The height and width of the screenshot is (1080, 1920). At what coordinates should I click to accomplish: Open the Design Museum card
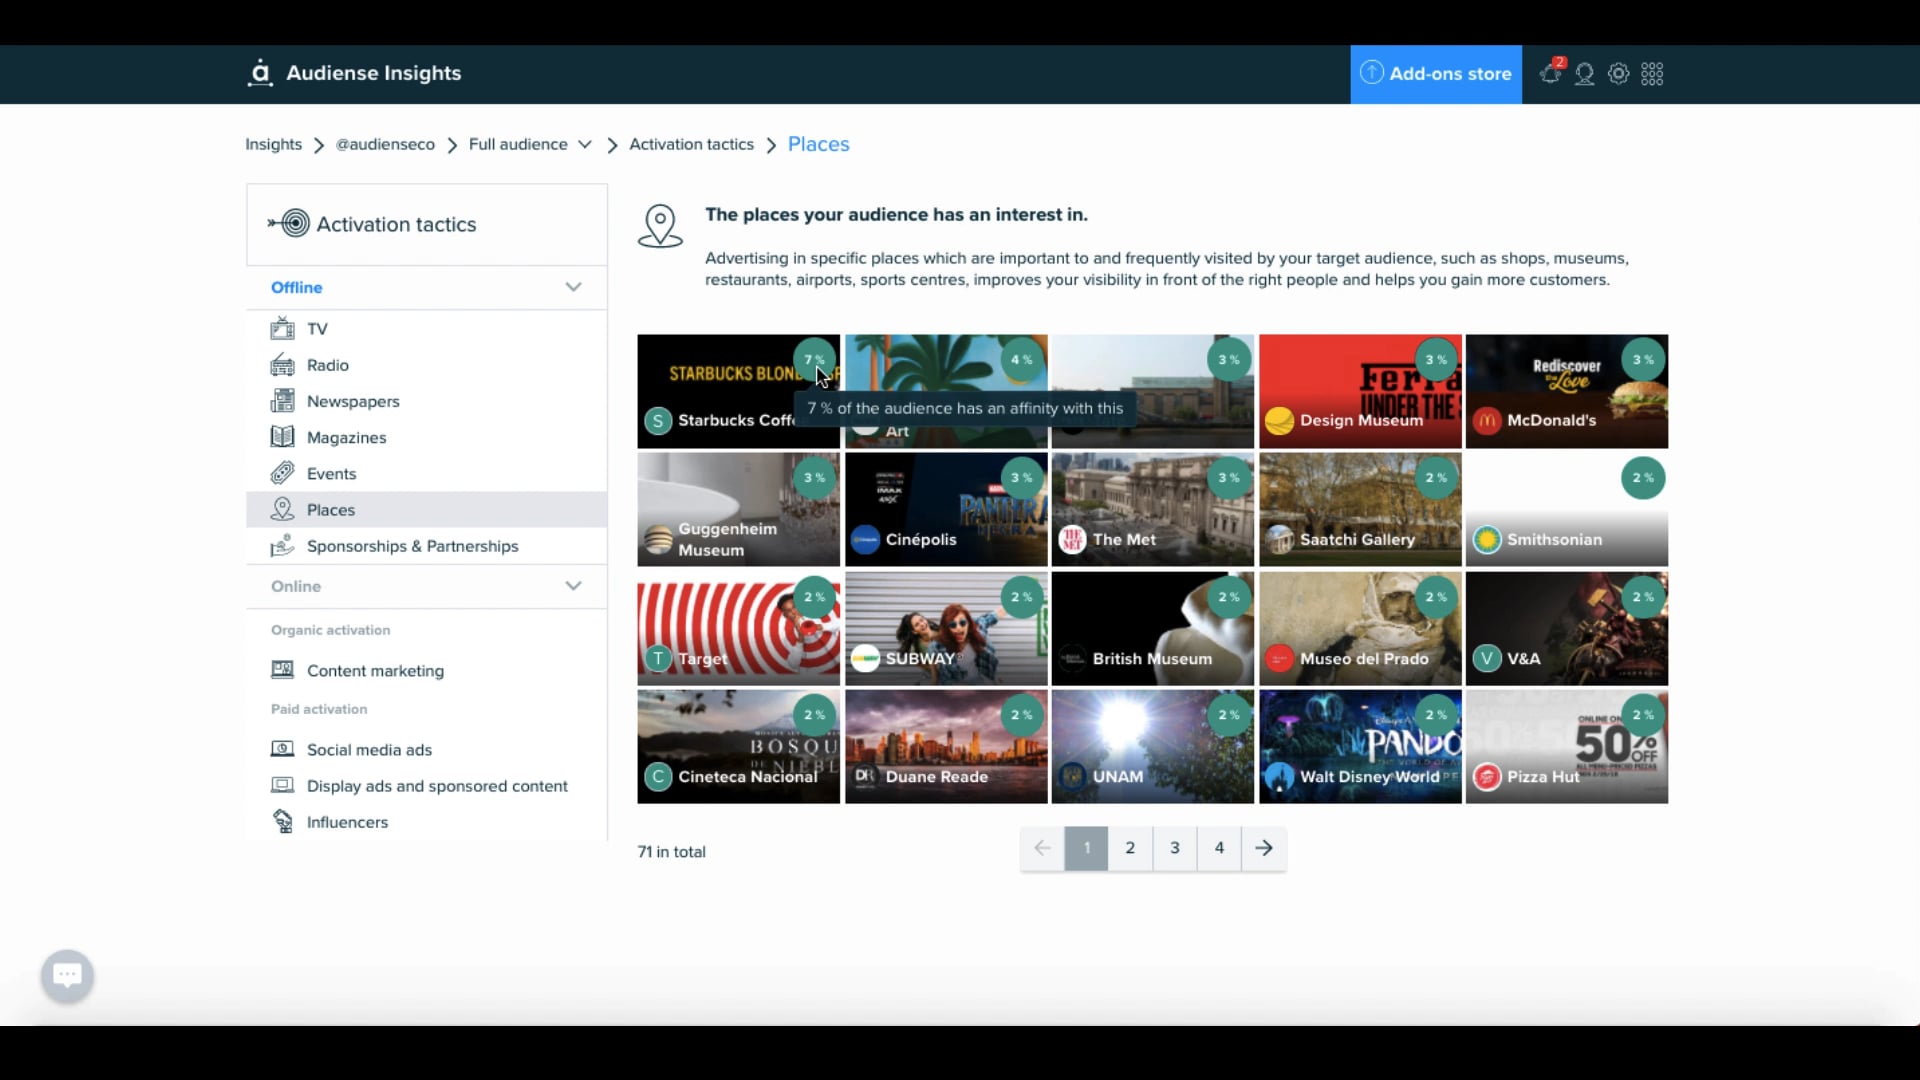(x=1360, y=391)
